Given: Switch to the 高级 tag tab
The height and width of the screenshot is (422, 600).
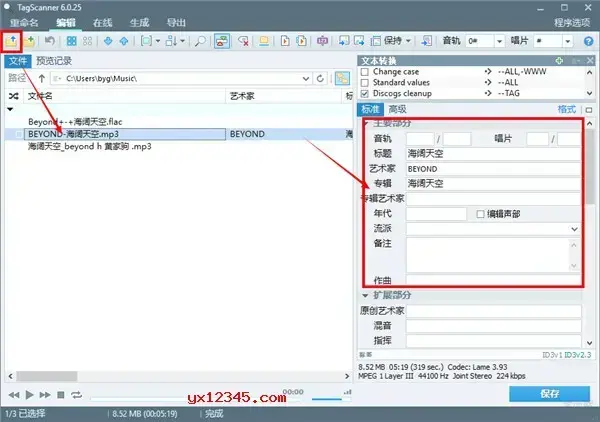Looking at the screenshot, I should click(397, 109).
